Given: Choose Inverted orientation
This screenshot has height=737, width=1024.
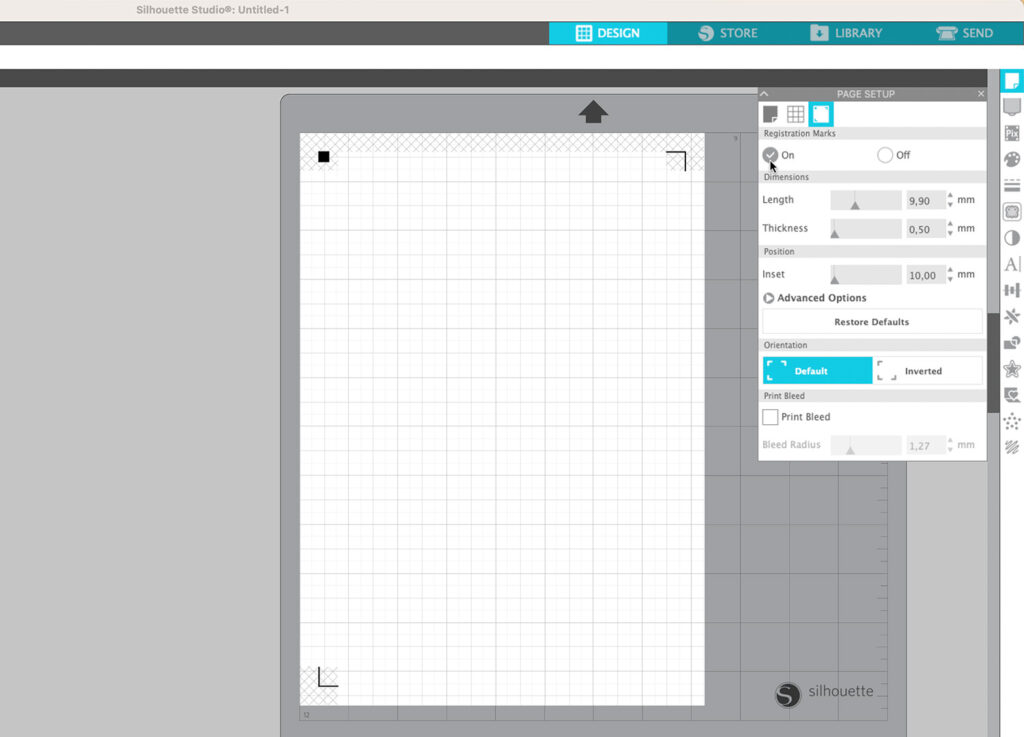Looking at the screenshot, I should tap(927, 371).
